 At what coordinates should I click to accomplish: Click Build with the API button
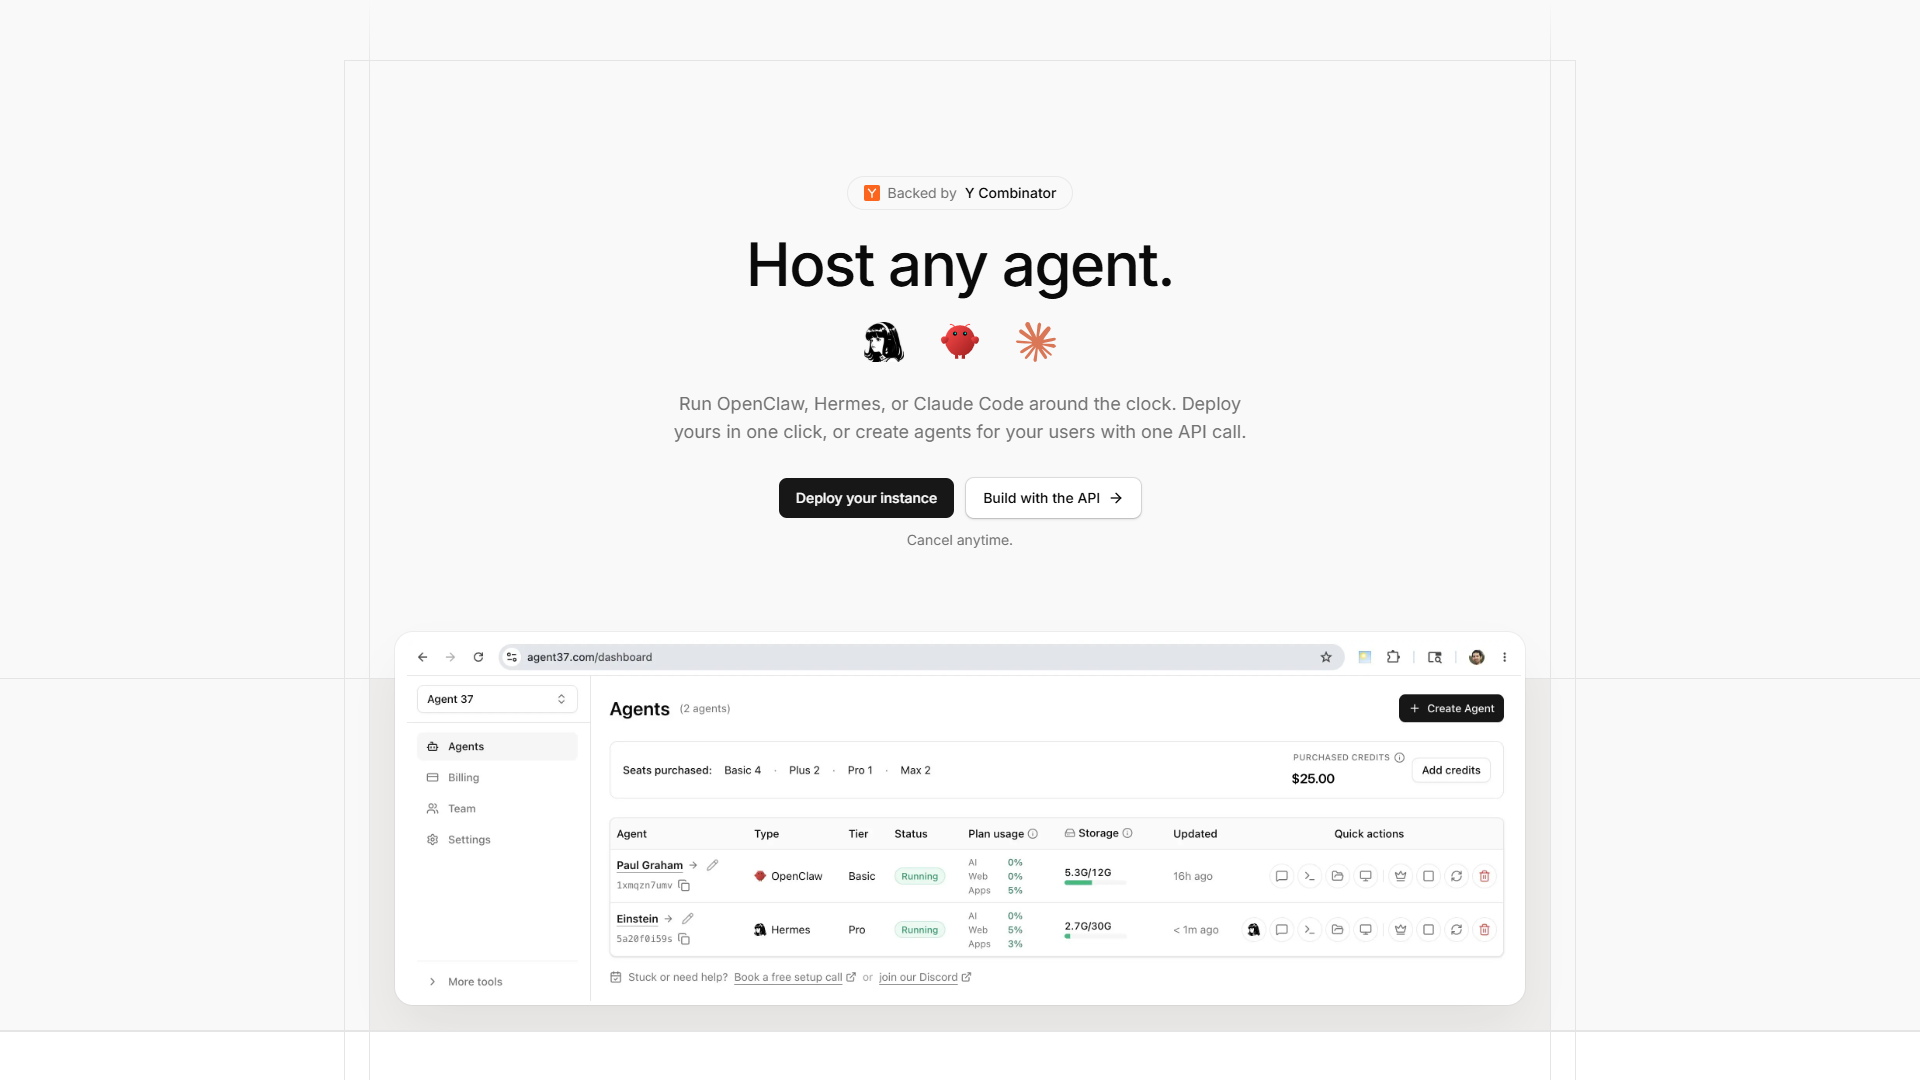pyautogui.click(x=1053, y=498)
